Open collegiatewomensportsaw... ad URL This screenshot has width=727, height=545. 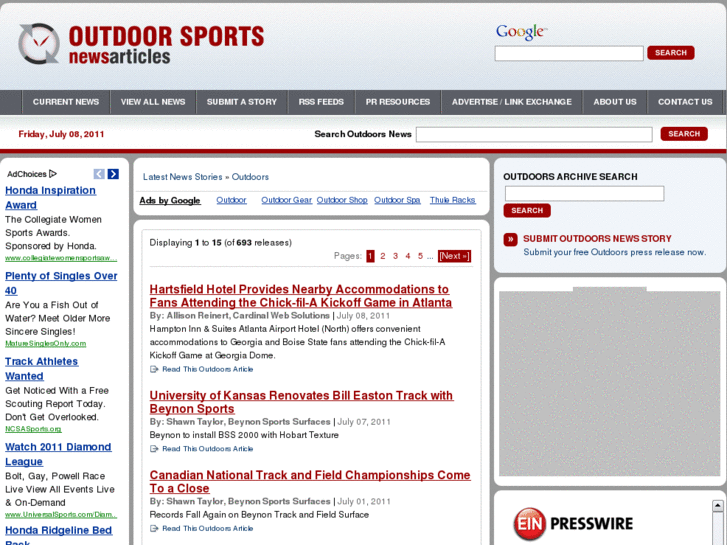coord(61,258)
